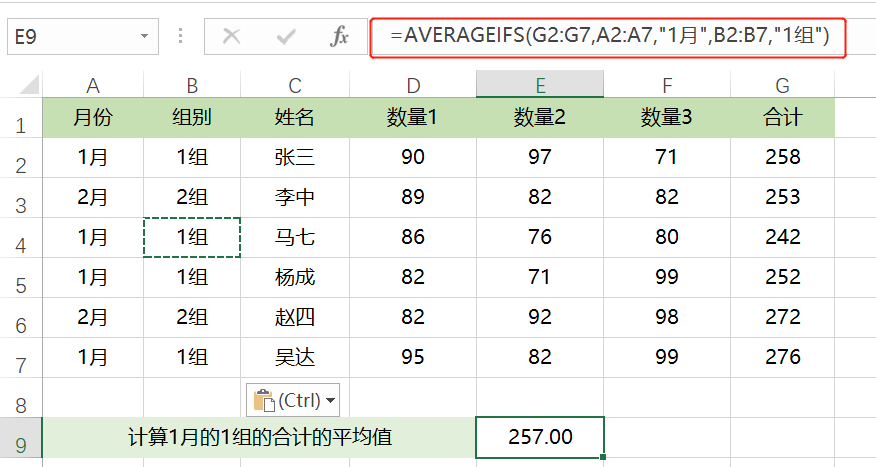This screenshot has height=467, width=876.
Task: Select cell containing name 张三
Action: pyautogui.click(x=295, y=157)
